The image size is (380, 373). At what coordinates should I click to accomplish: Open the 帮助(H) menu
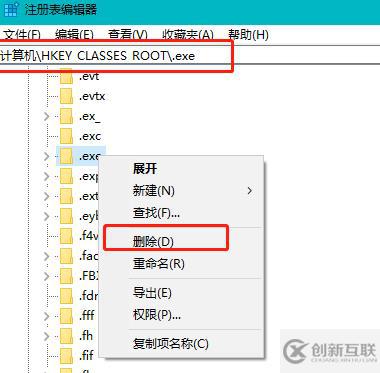pyautogui.click(x=248, y=34)
